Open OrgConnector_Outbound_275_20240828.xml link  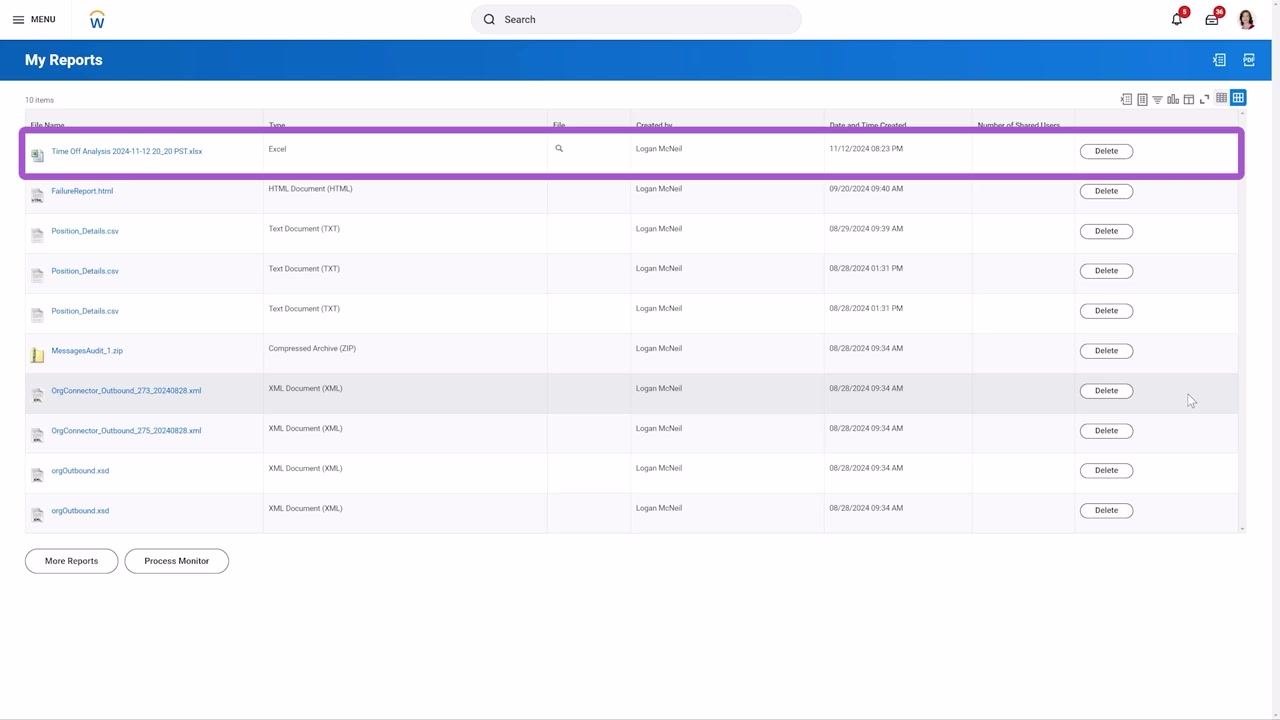click(126, 431)
